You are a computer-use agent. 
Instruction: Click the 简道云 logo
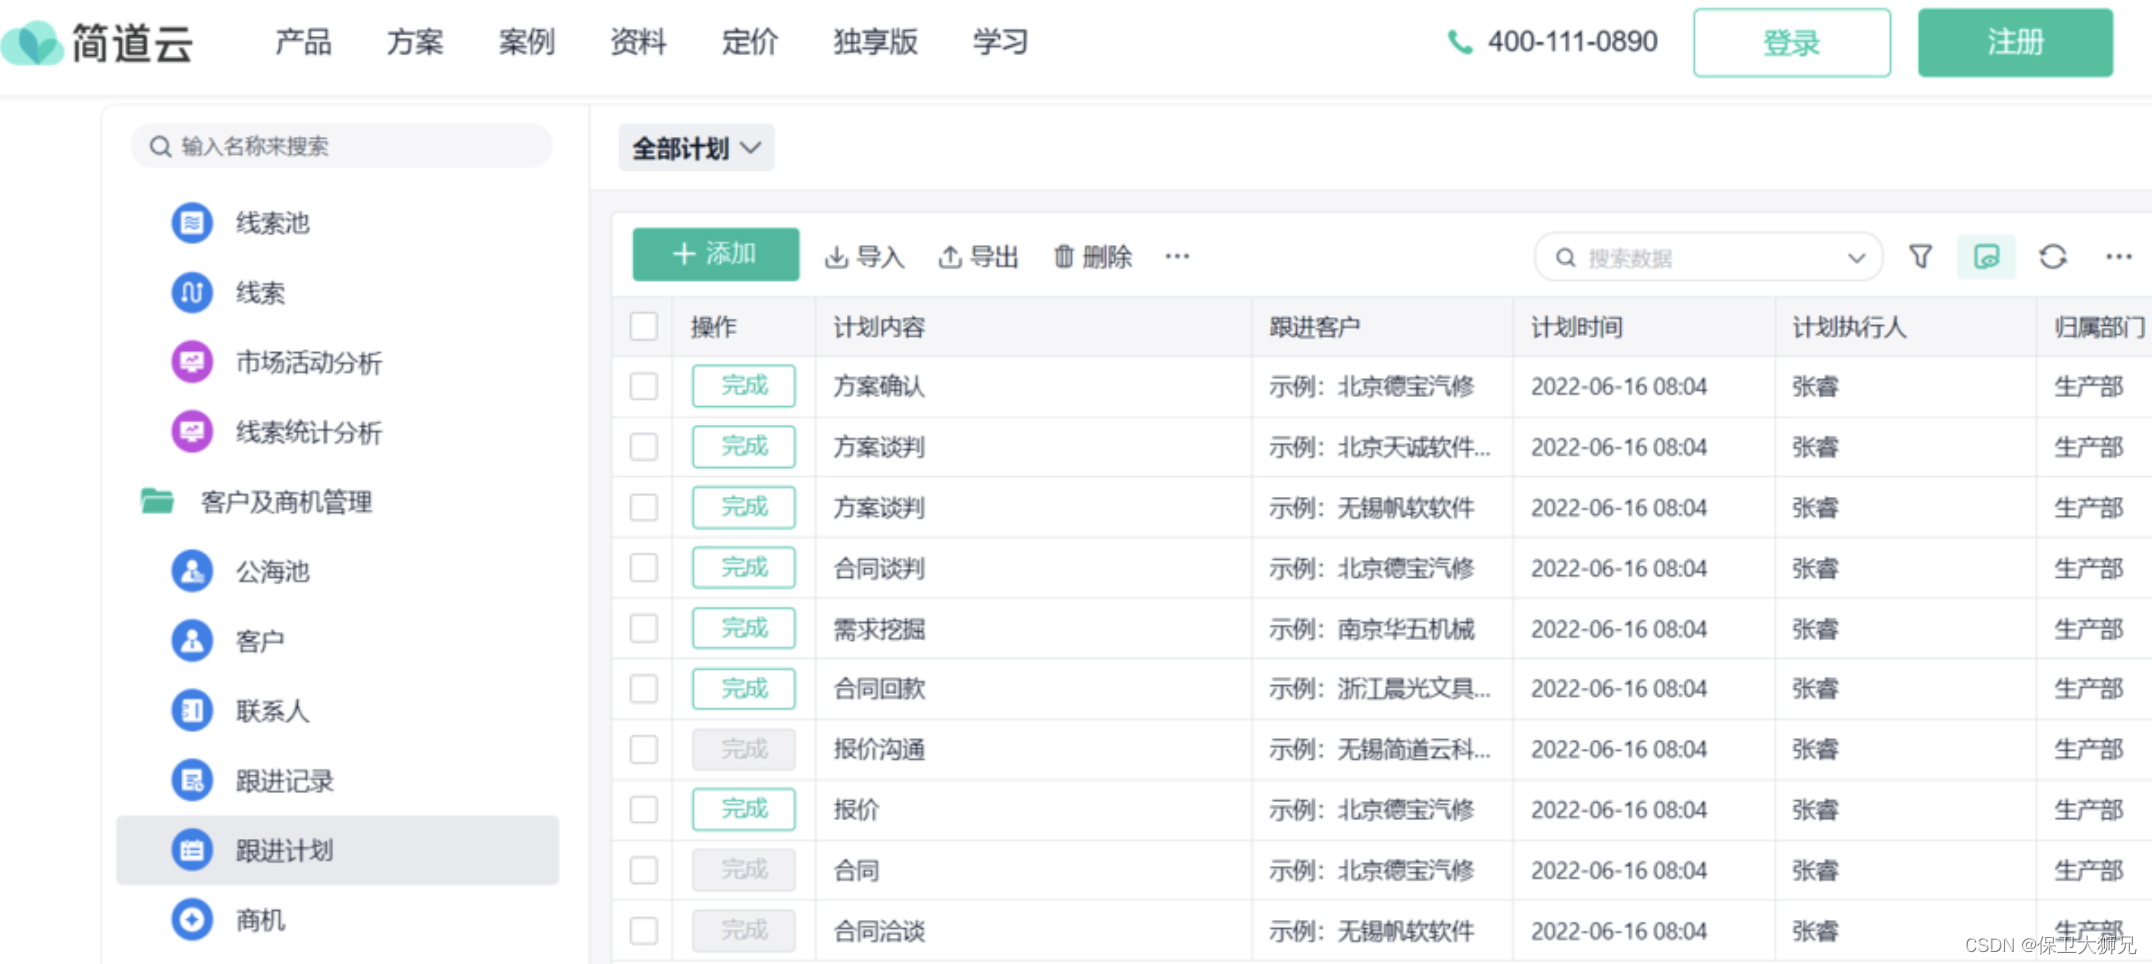point(97,43)
